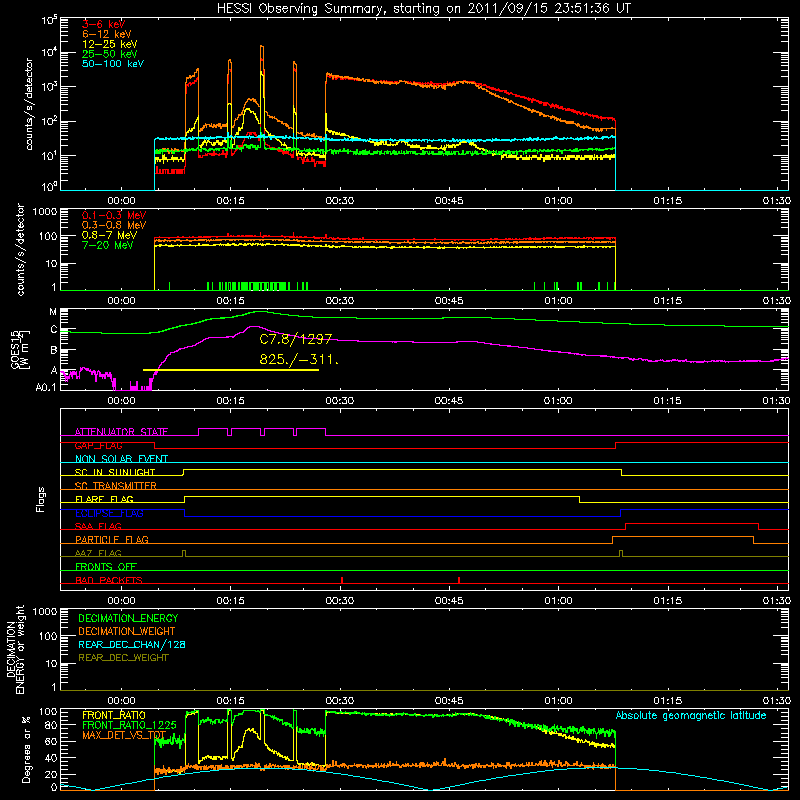Click the yellow flare duration bar in GOES panel
This screenshot has height=800, width=800.
tap(231, 370)
